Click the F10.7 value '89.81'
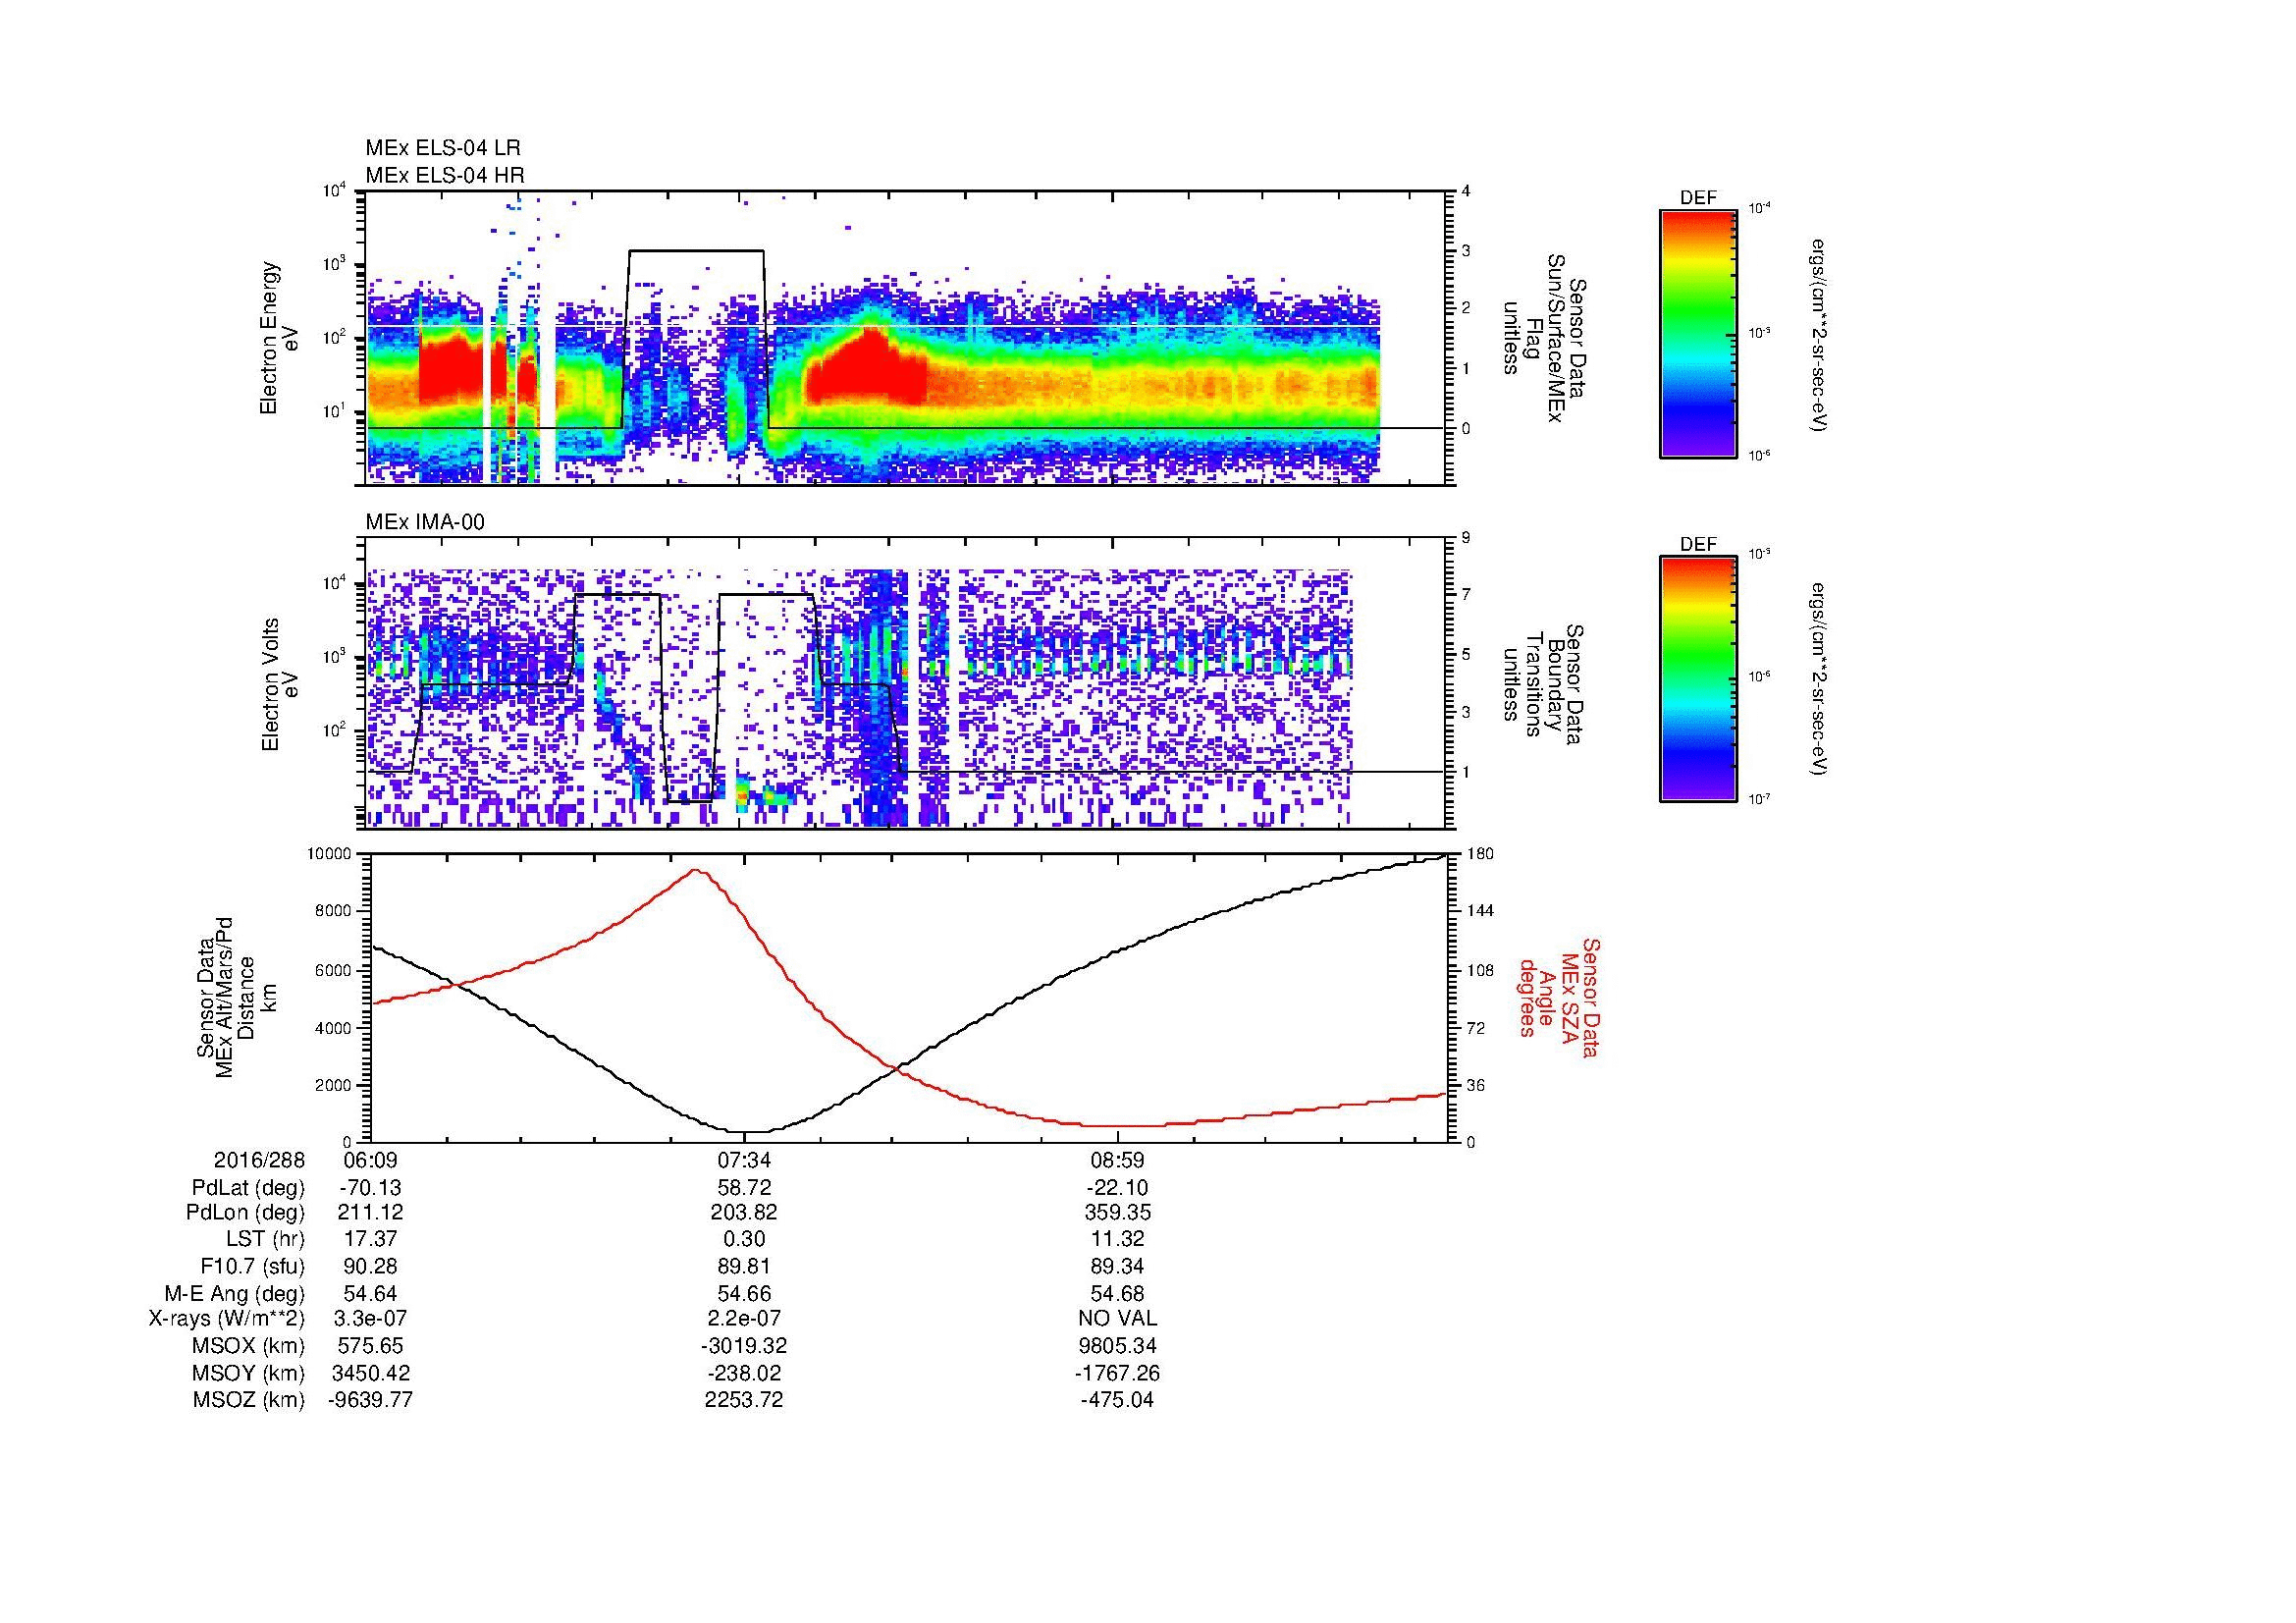The height and width of the screenshot is (1623, 2296). tap(744, 1266)
